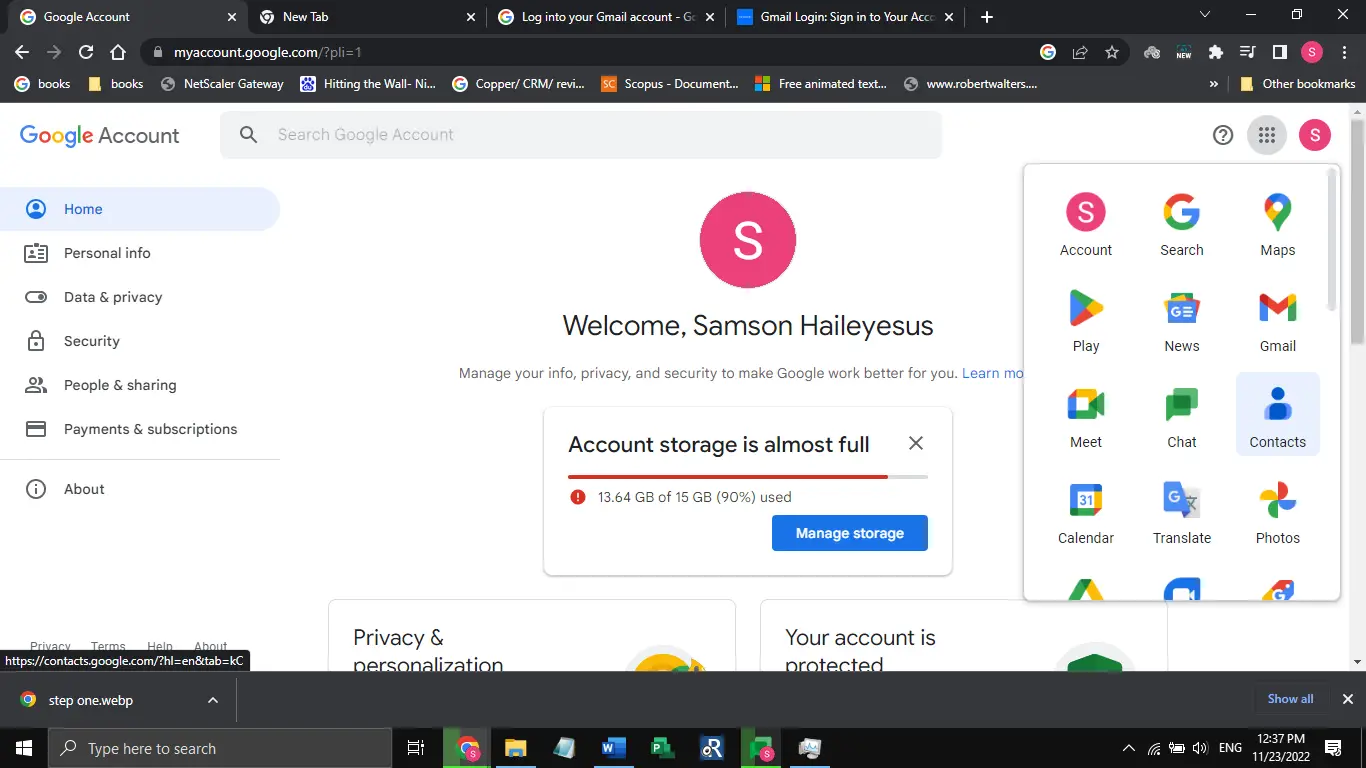The width and height of the screenshot is (1366, 768).
Task: Focus the Search Google Account field
Action: (x=581, y=135)
